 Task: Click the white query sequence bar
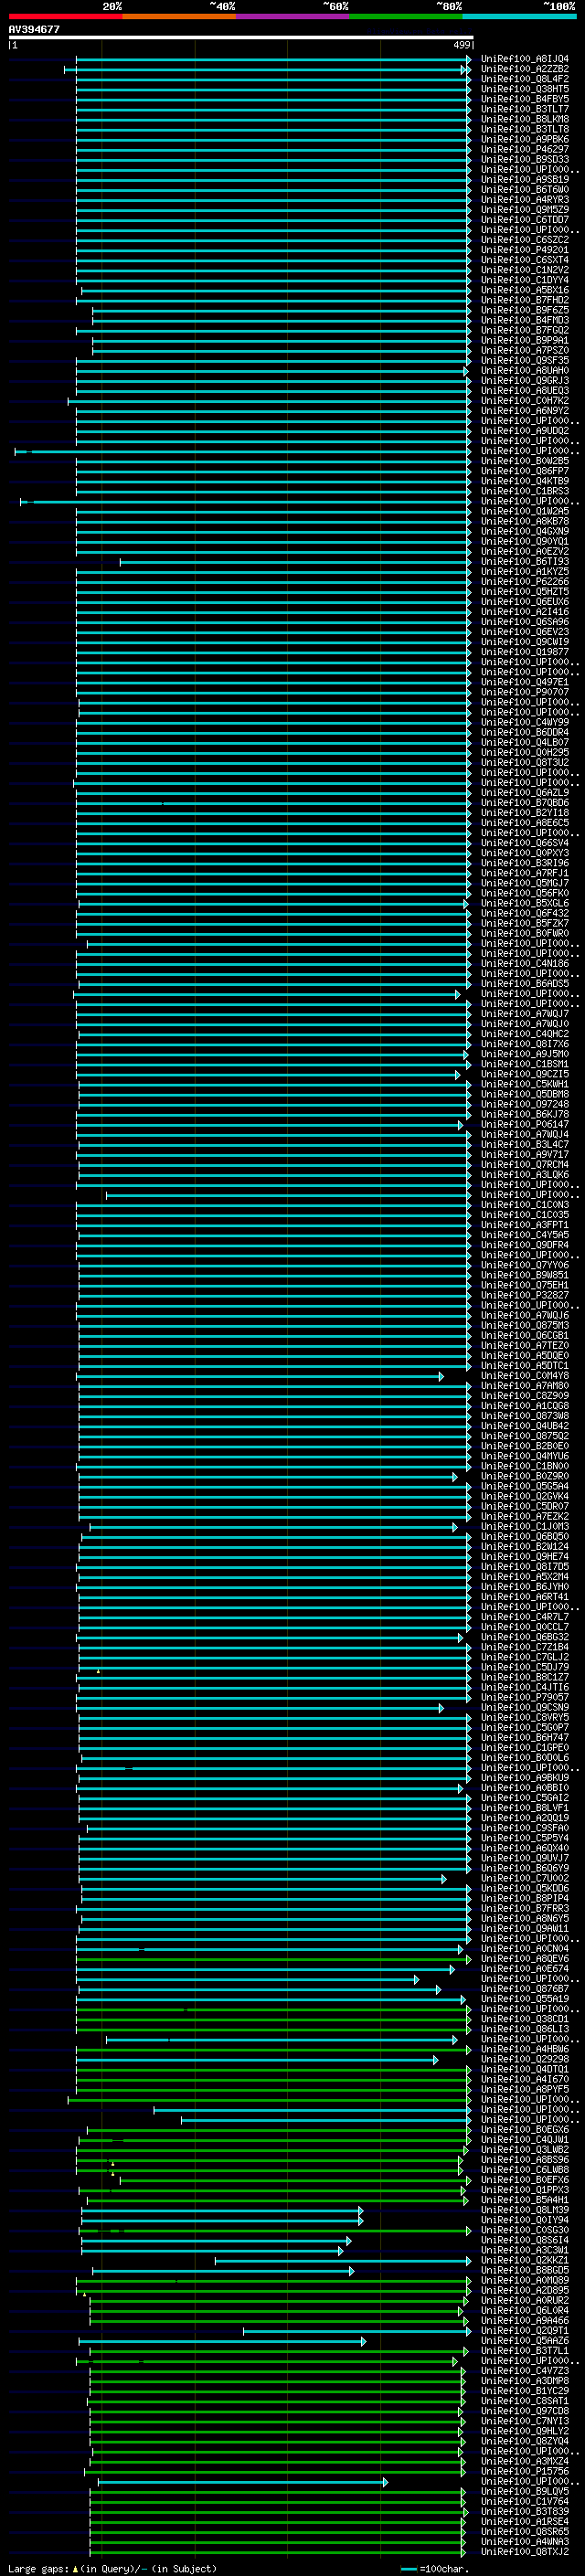click(x=241, y=38)
